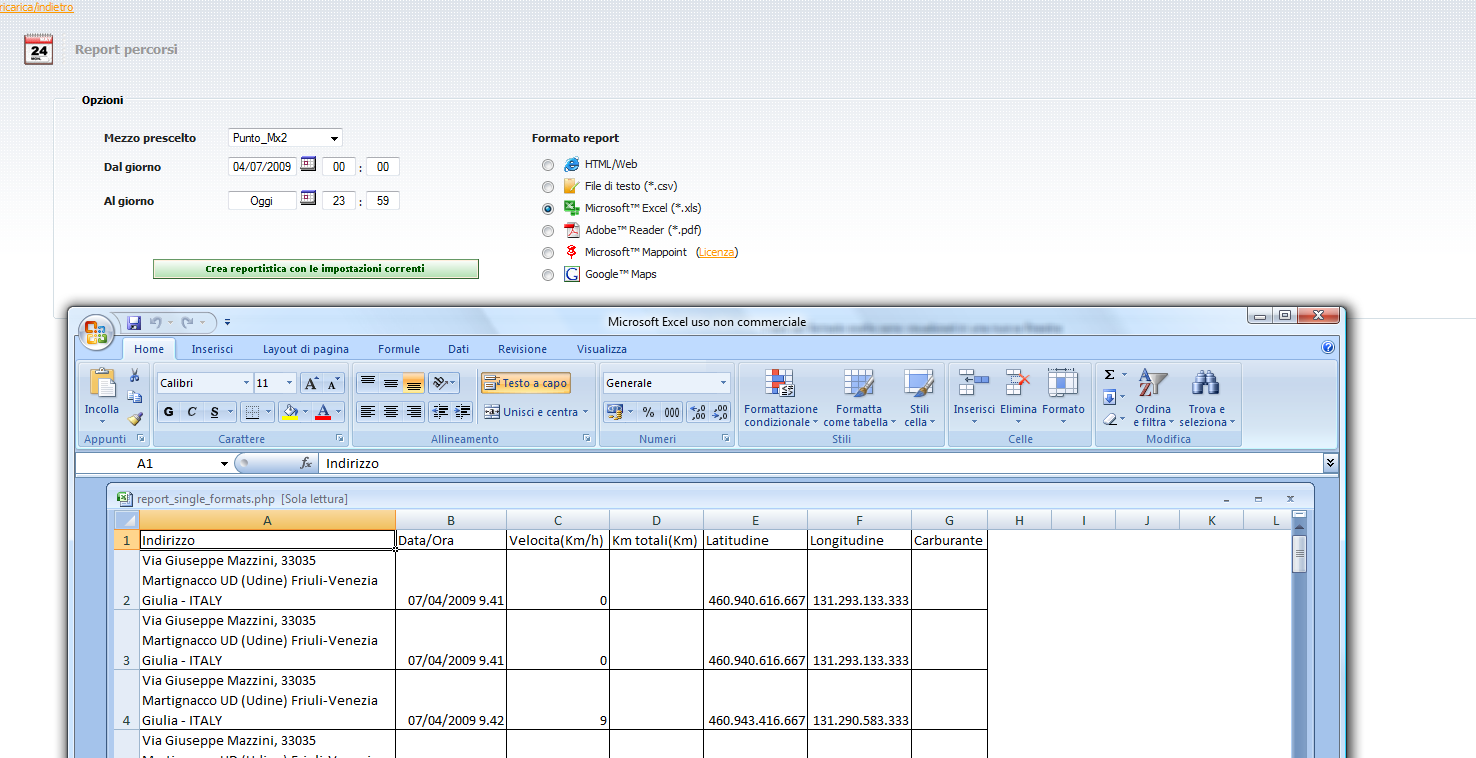Decrease decimal places

click(x=720, y=412)
